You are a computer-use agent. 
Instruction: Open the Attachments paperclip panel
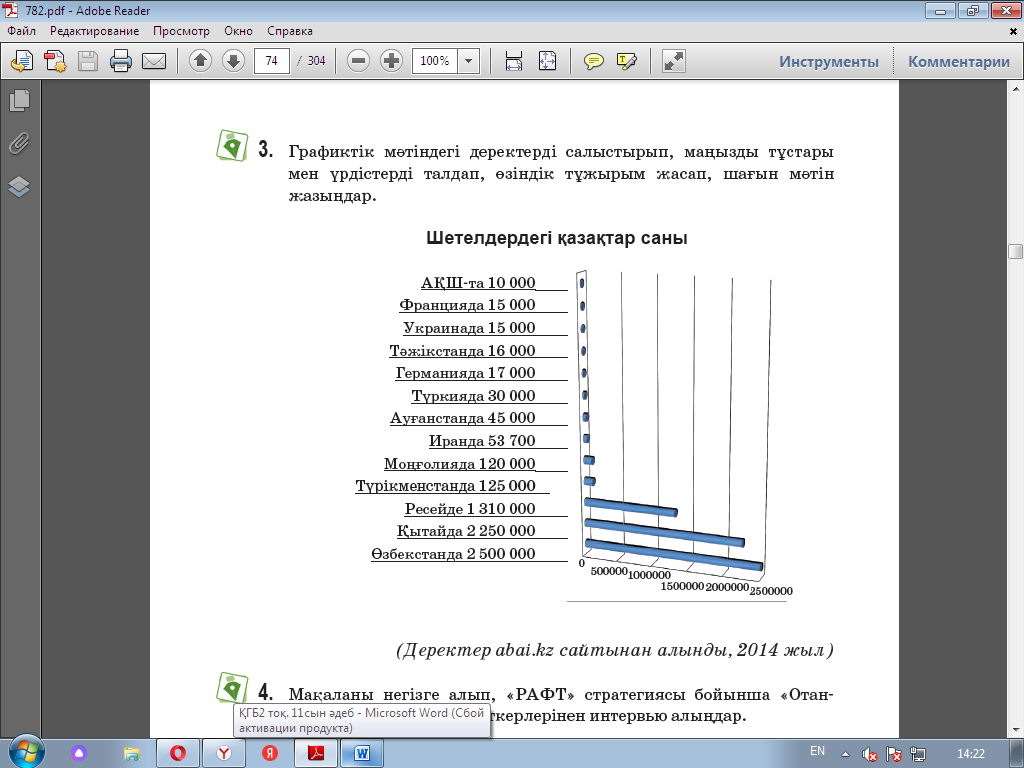click(20, 143)
